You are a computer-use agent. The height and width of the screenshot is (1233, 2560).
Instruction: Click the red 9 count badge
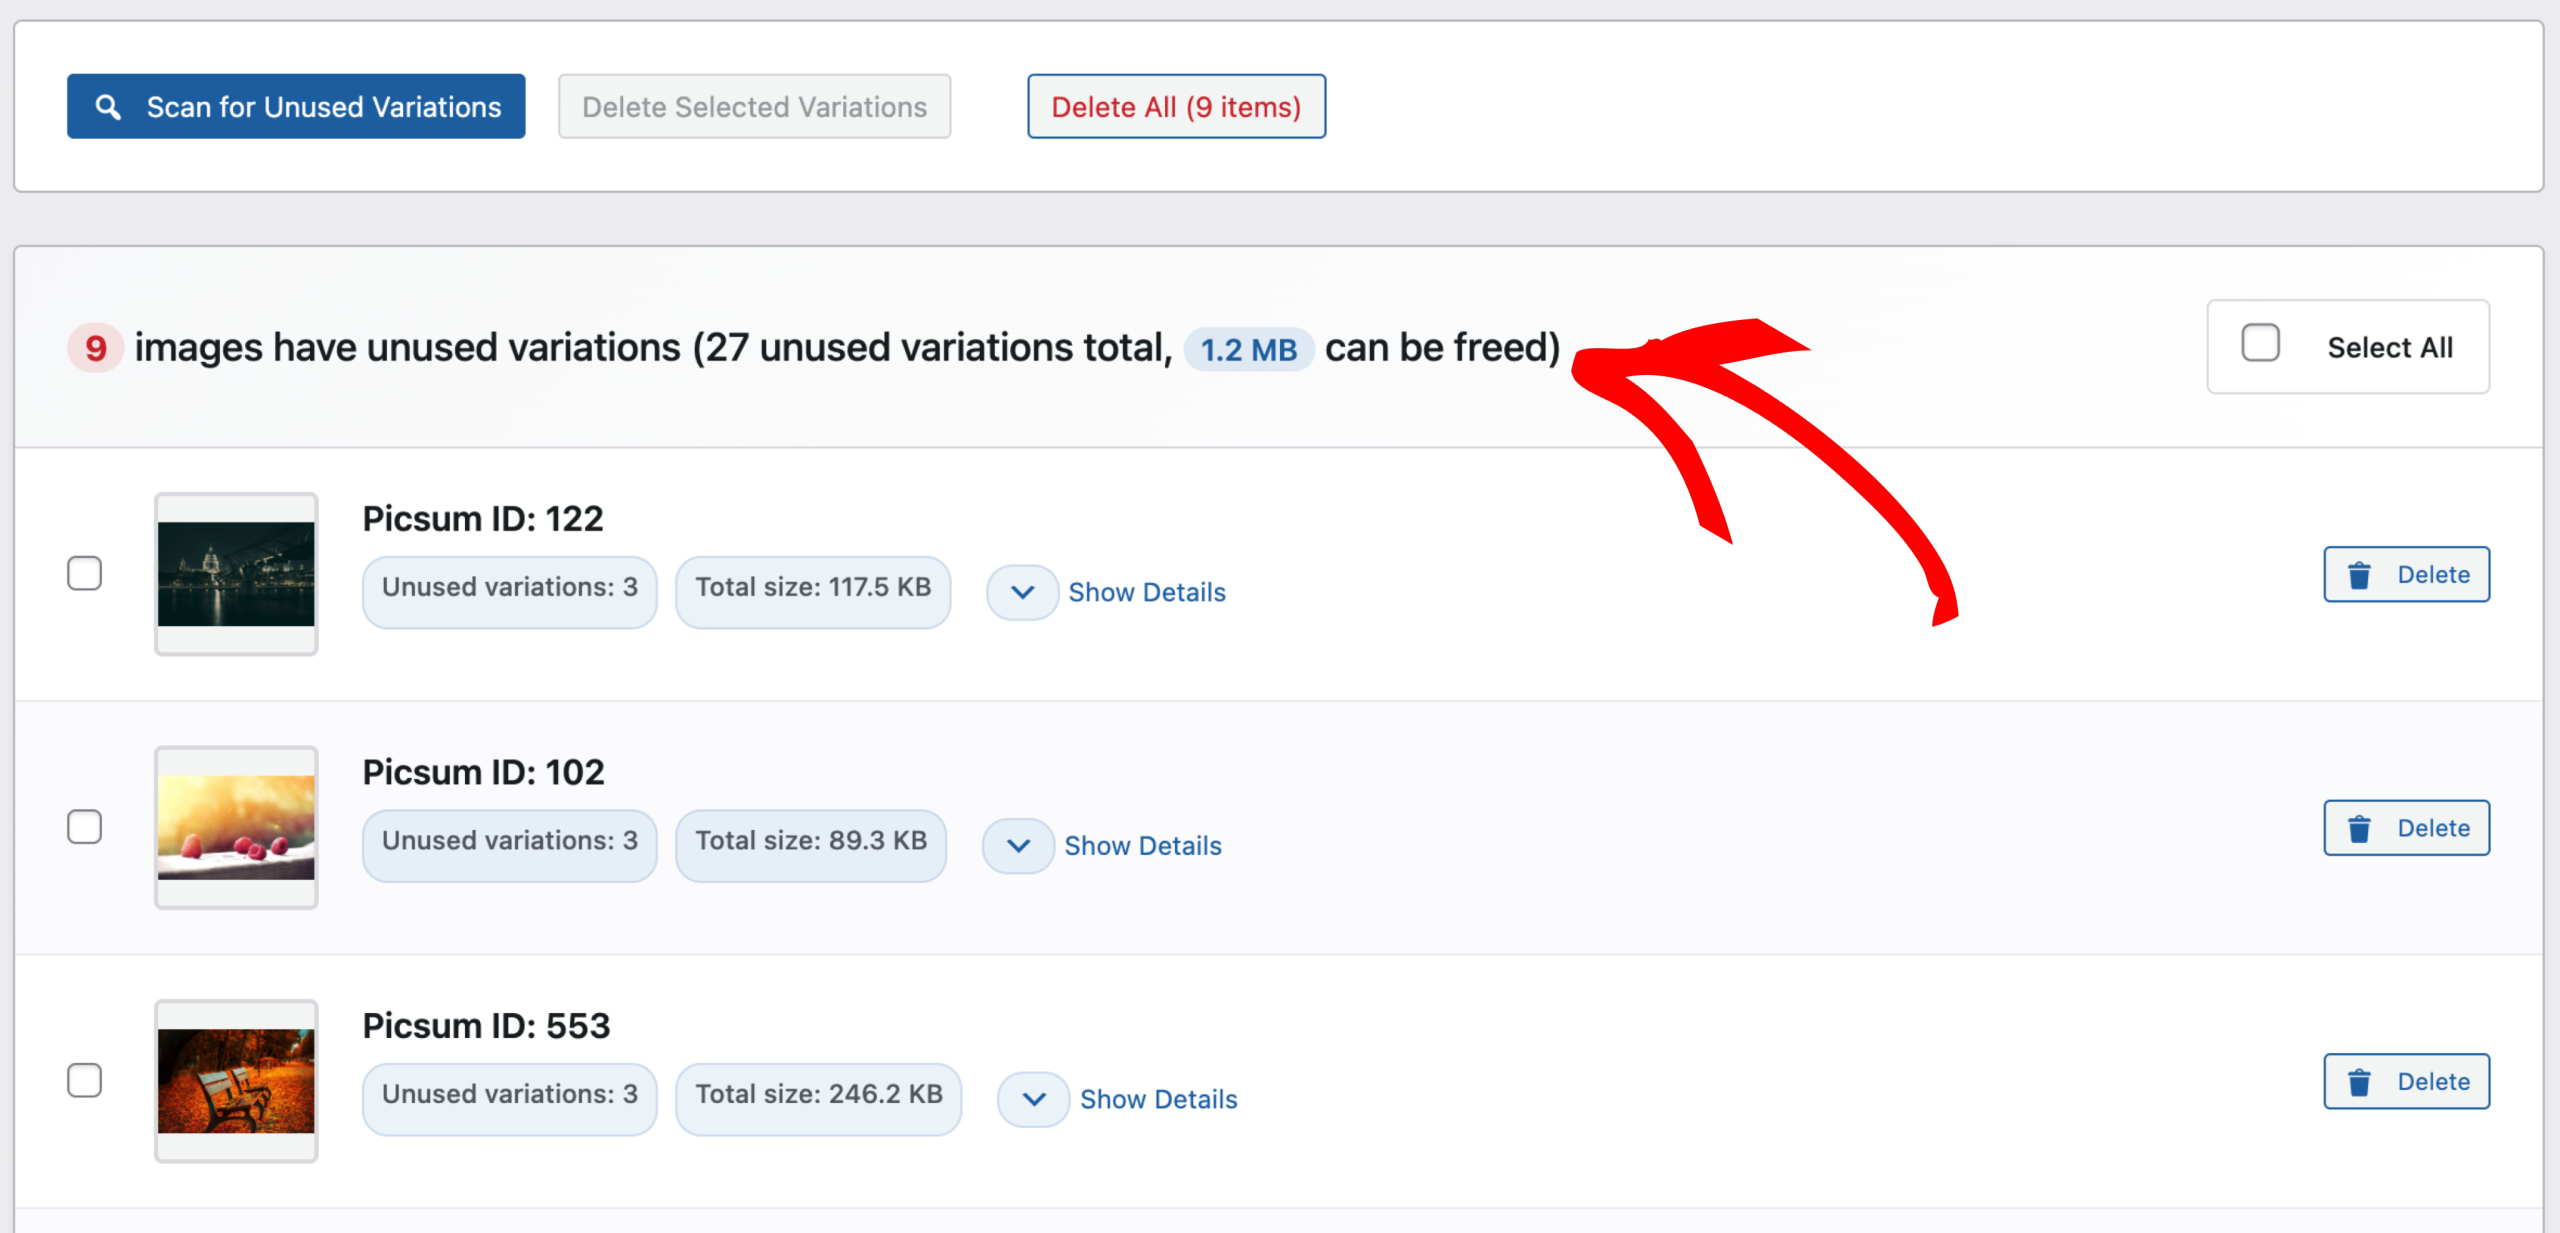coord(96,348)
